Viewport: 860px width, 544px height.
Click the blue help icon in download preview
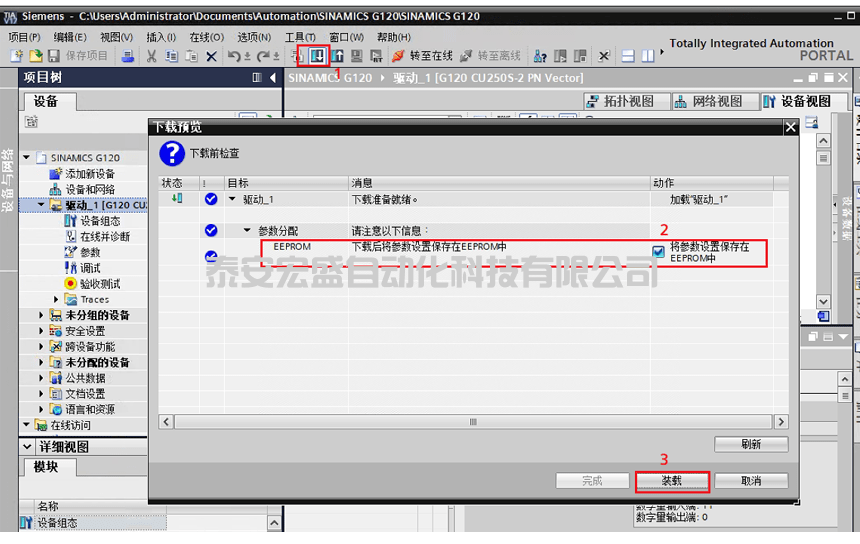172,153
